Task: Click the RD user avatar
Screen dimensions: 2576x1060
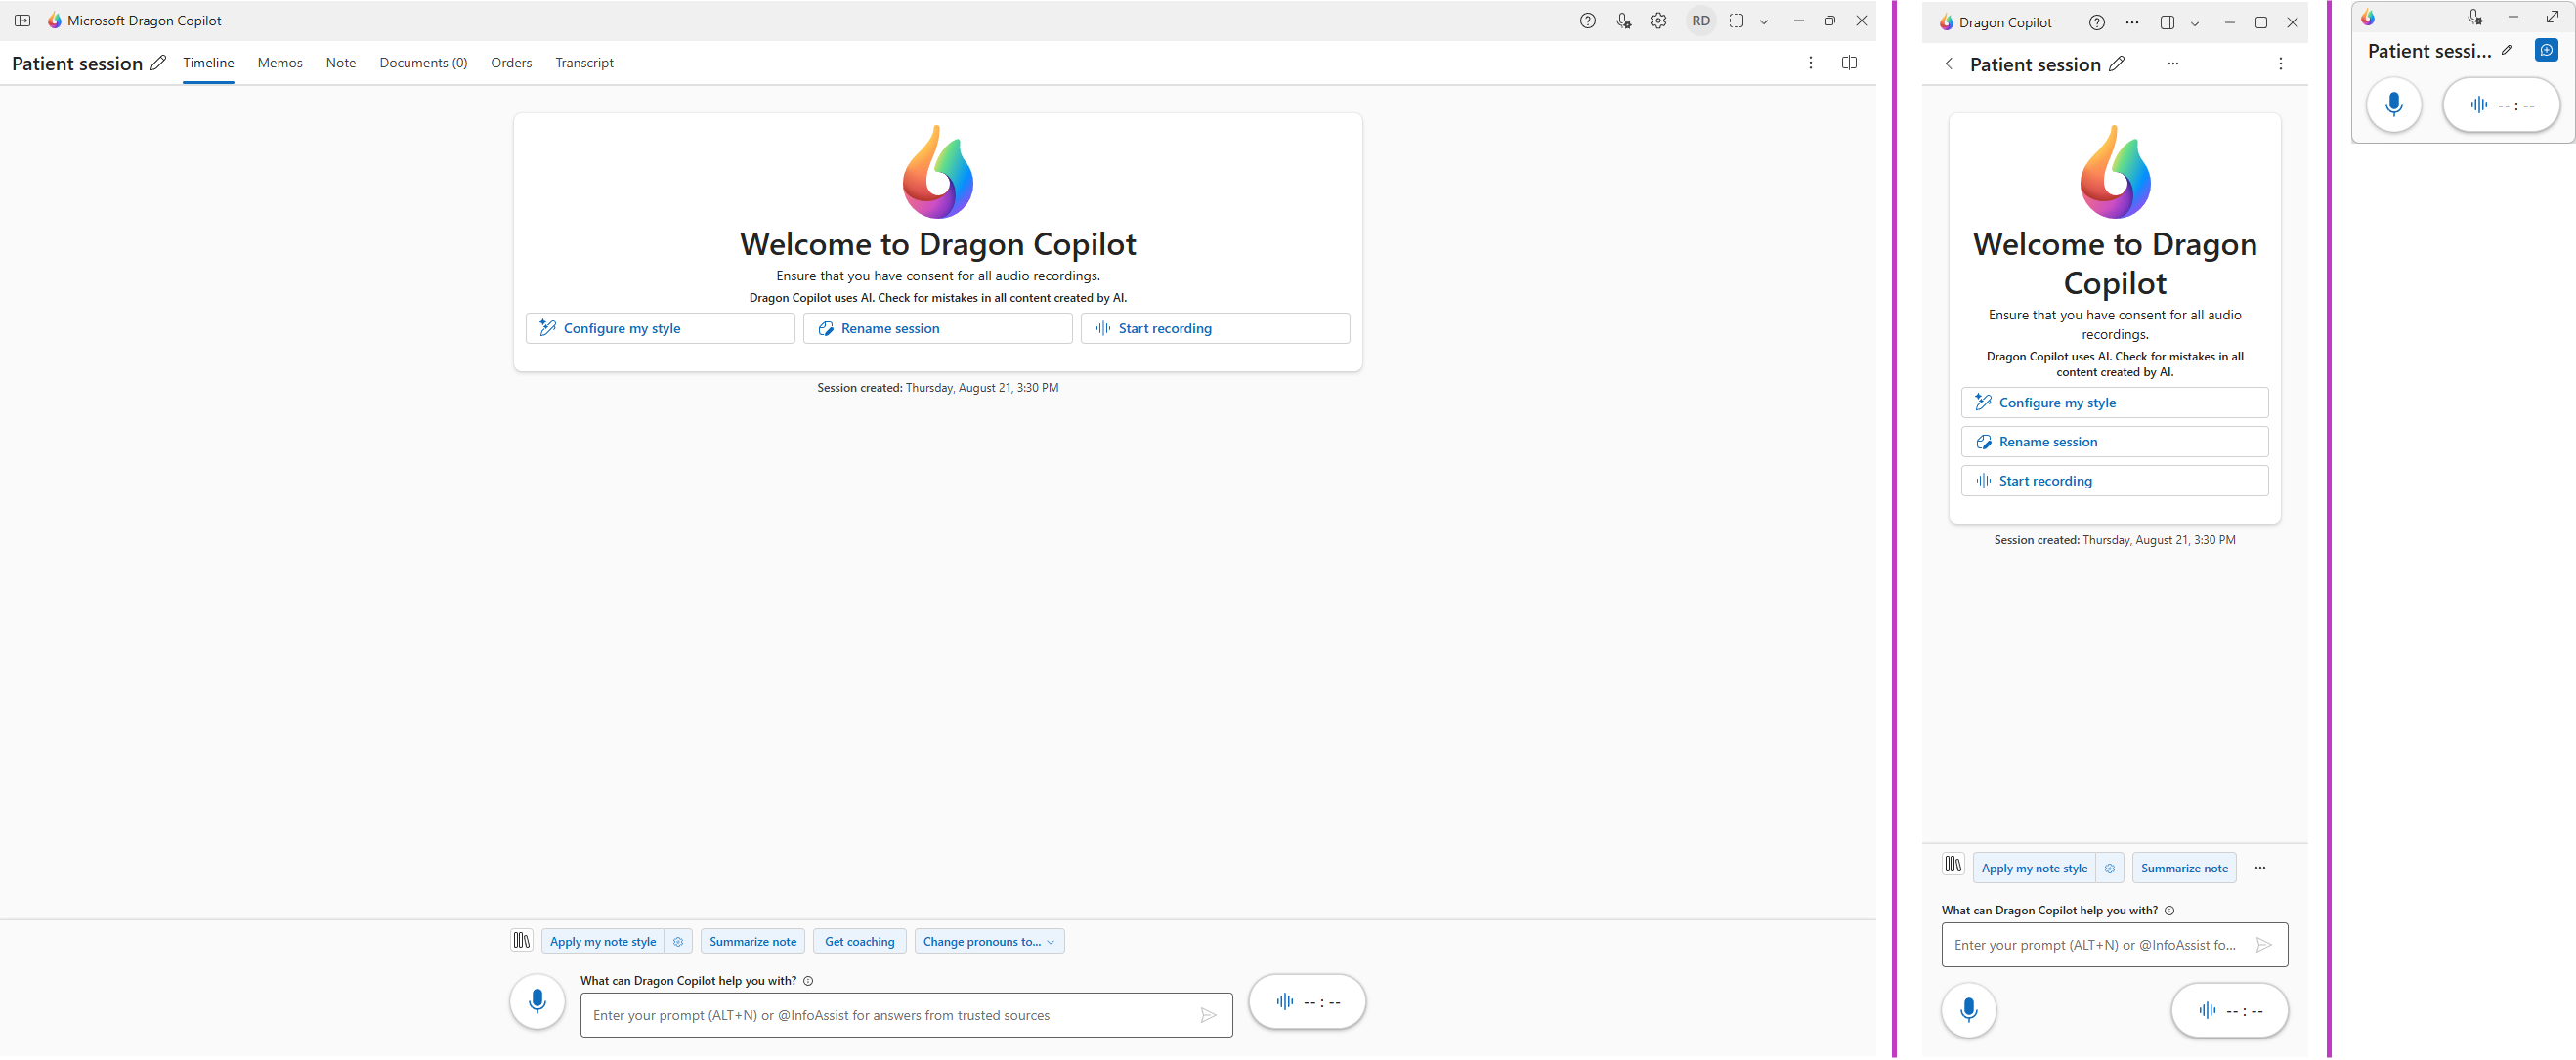Action: [1700, 21]
